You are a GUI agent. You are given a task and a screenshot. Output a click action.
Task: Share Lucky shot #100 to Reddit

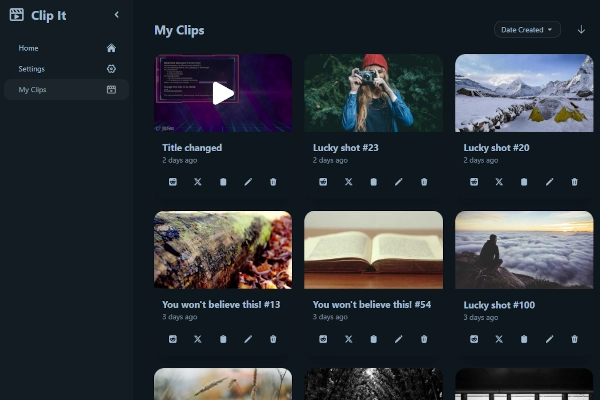click(474, 339)
